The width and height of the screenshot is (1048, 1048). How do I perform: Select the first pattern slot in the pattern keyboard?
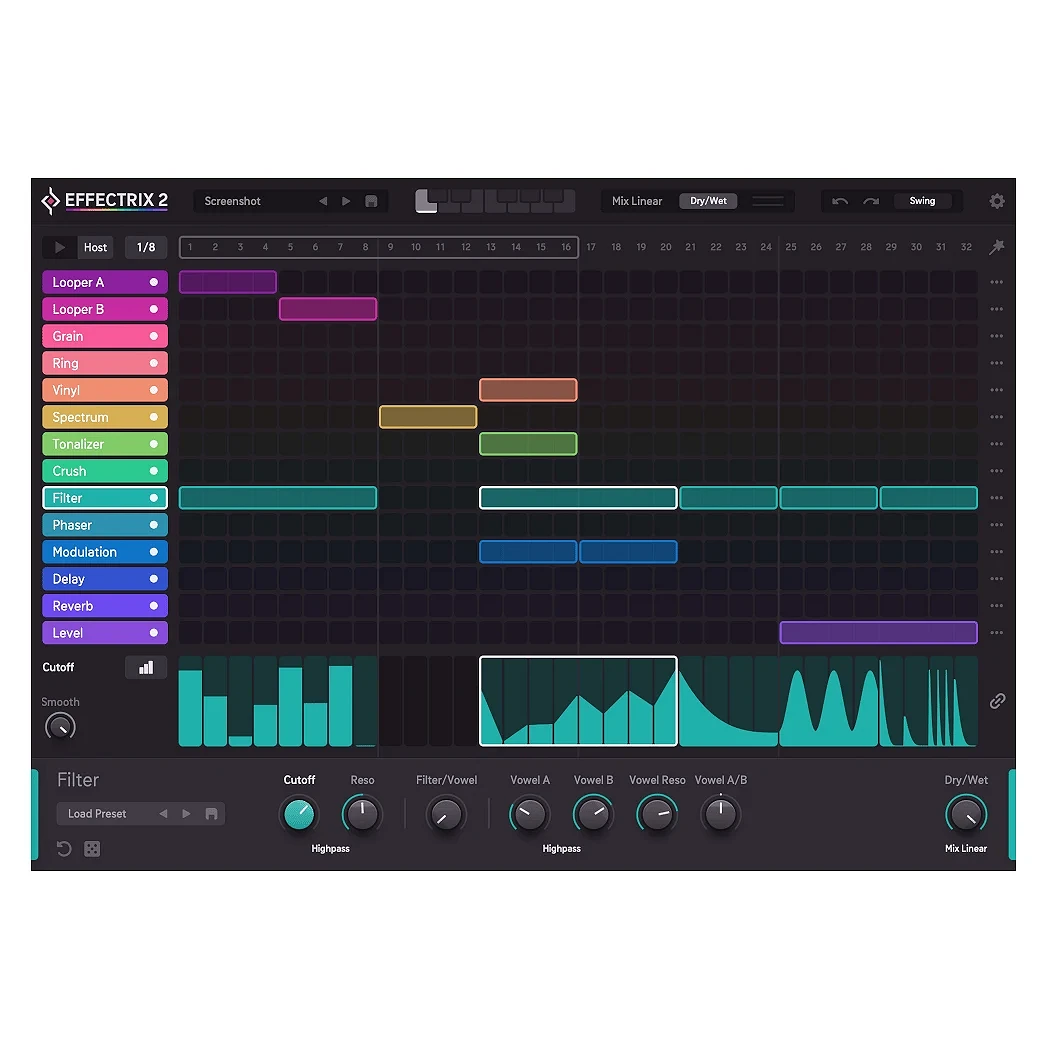point(425,200)
